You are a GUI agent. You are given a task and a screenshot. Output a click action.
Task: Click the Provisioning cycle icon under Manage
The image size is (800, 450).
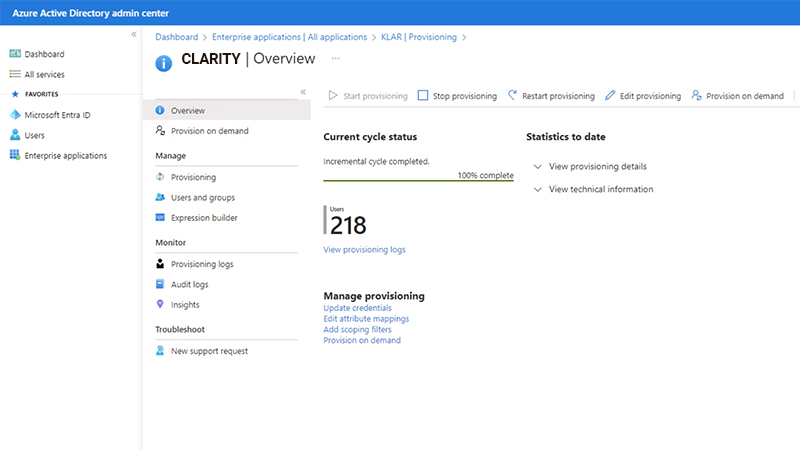(x=160, y=177)
